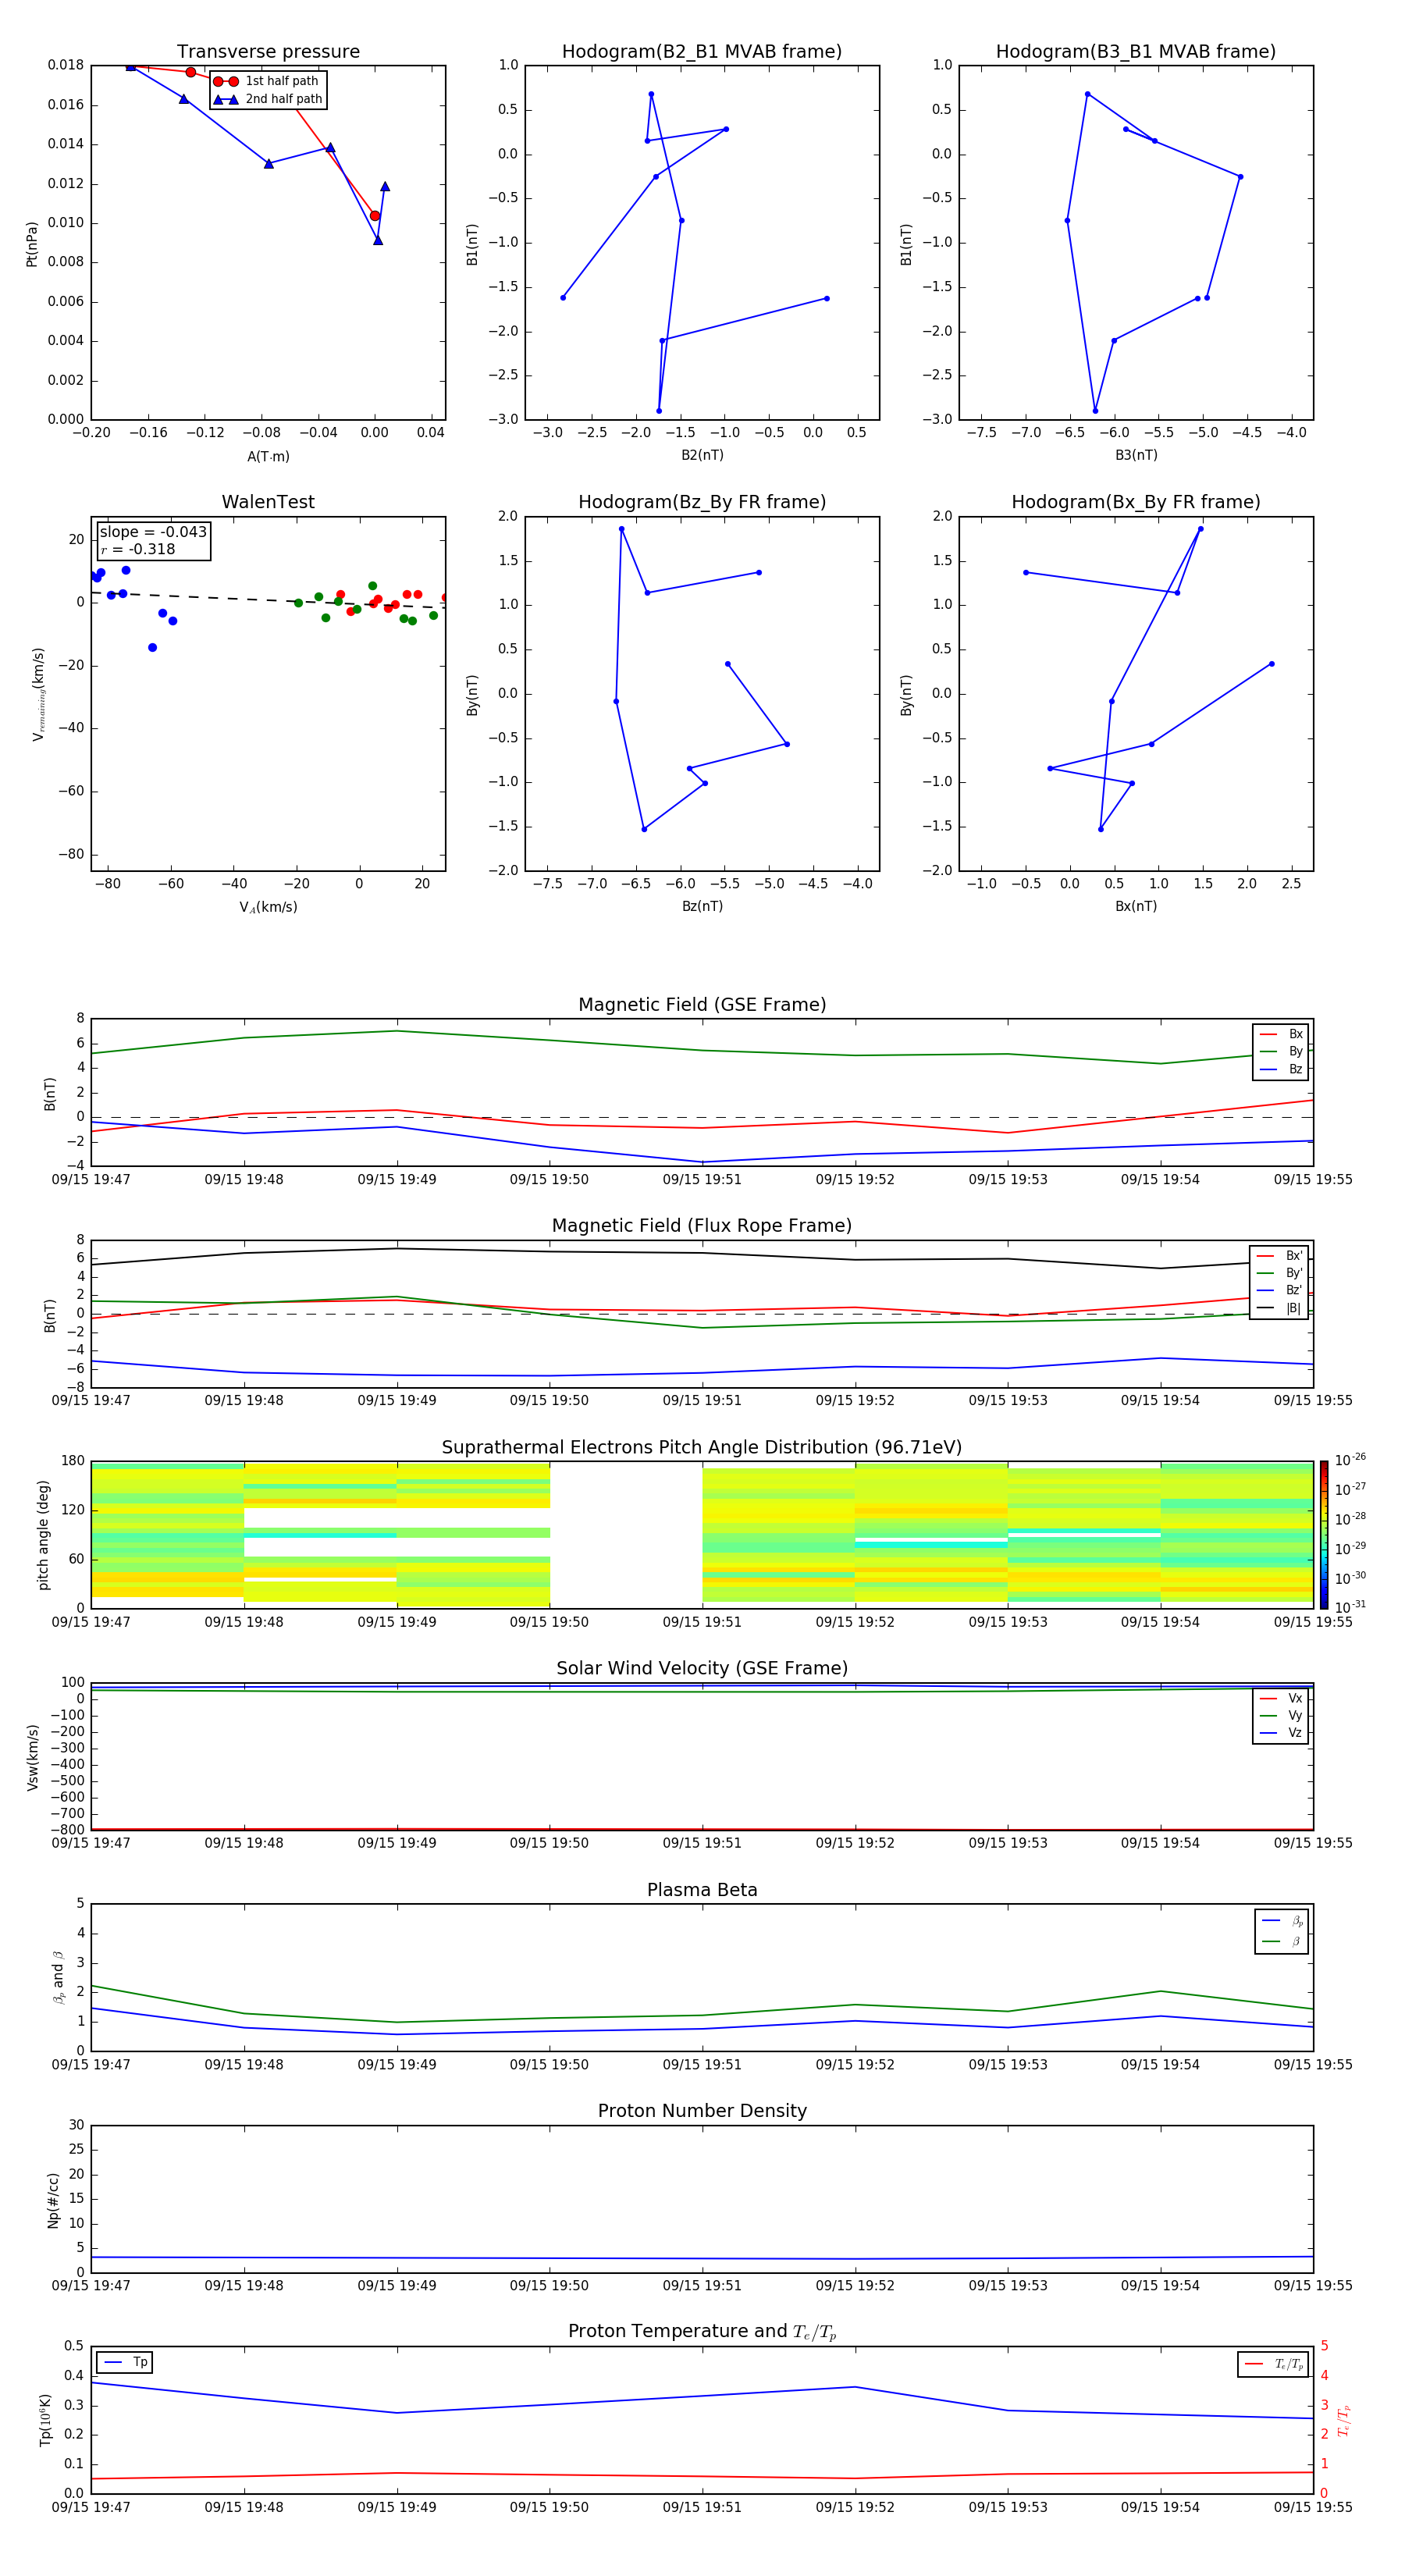The height and width of the screenshot is (2576, 1405).
Task: Click the "Plasma Beta" panel title
Action: pyautogui.click(x=702, y=1890)
